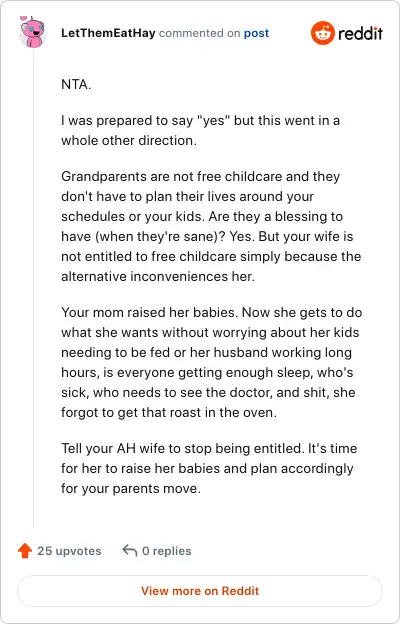The width and height of the screenshot is (400, 624).
Task: Click the line "alternative inconveniences her."
Action: coord(158,276)
